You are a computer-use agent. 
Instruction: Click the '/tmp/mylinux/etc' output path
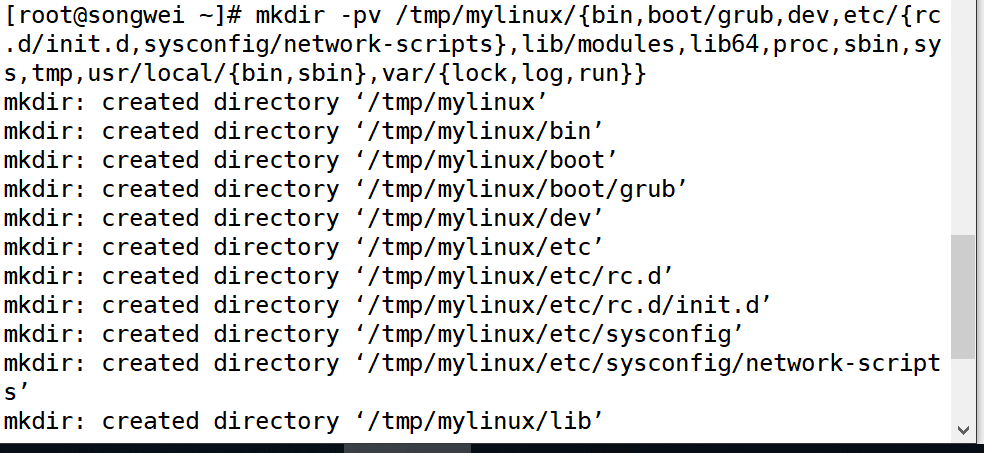[x=479, y=247]
